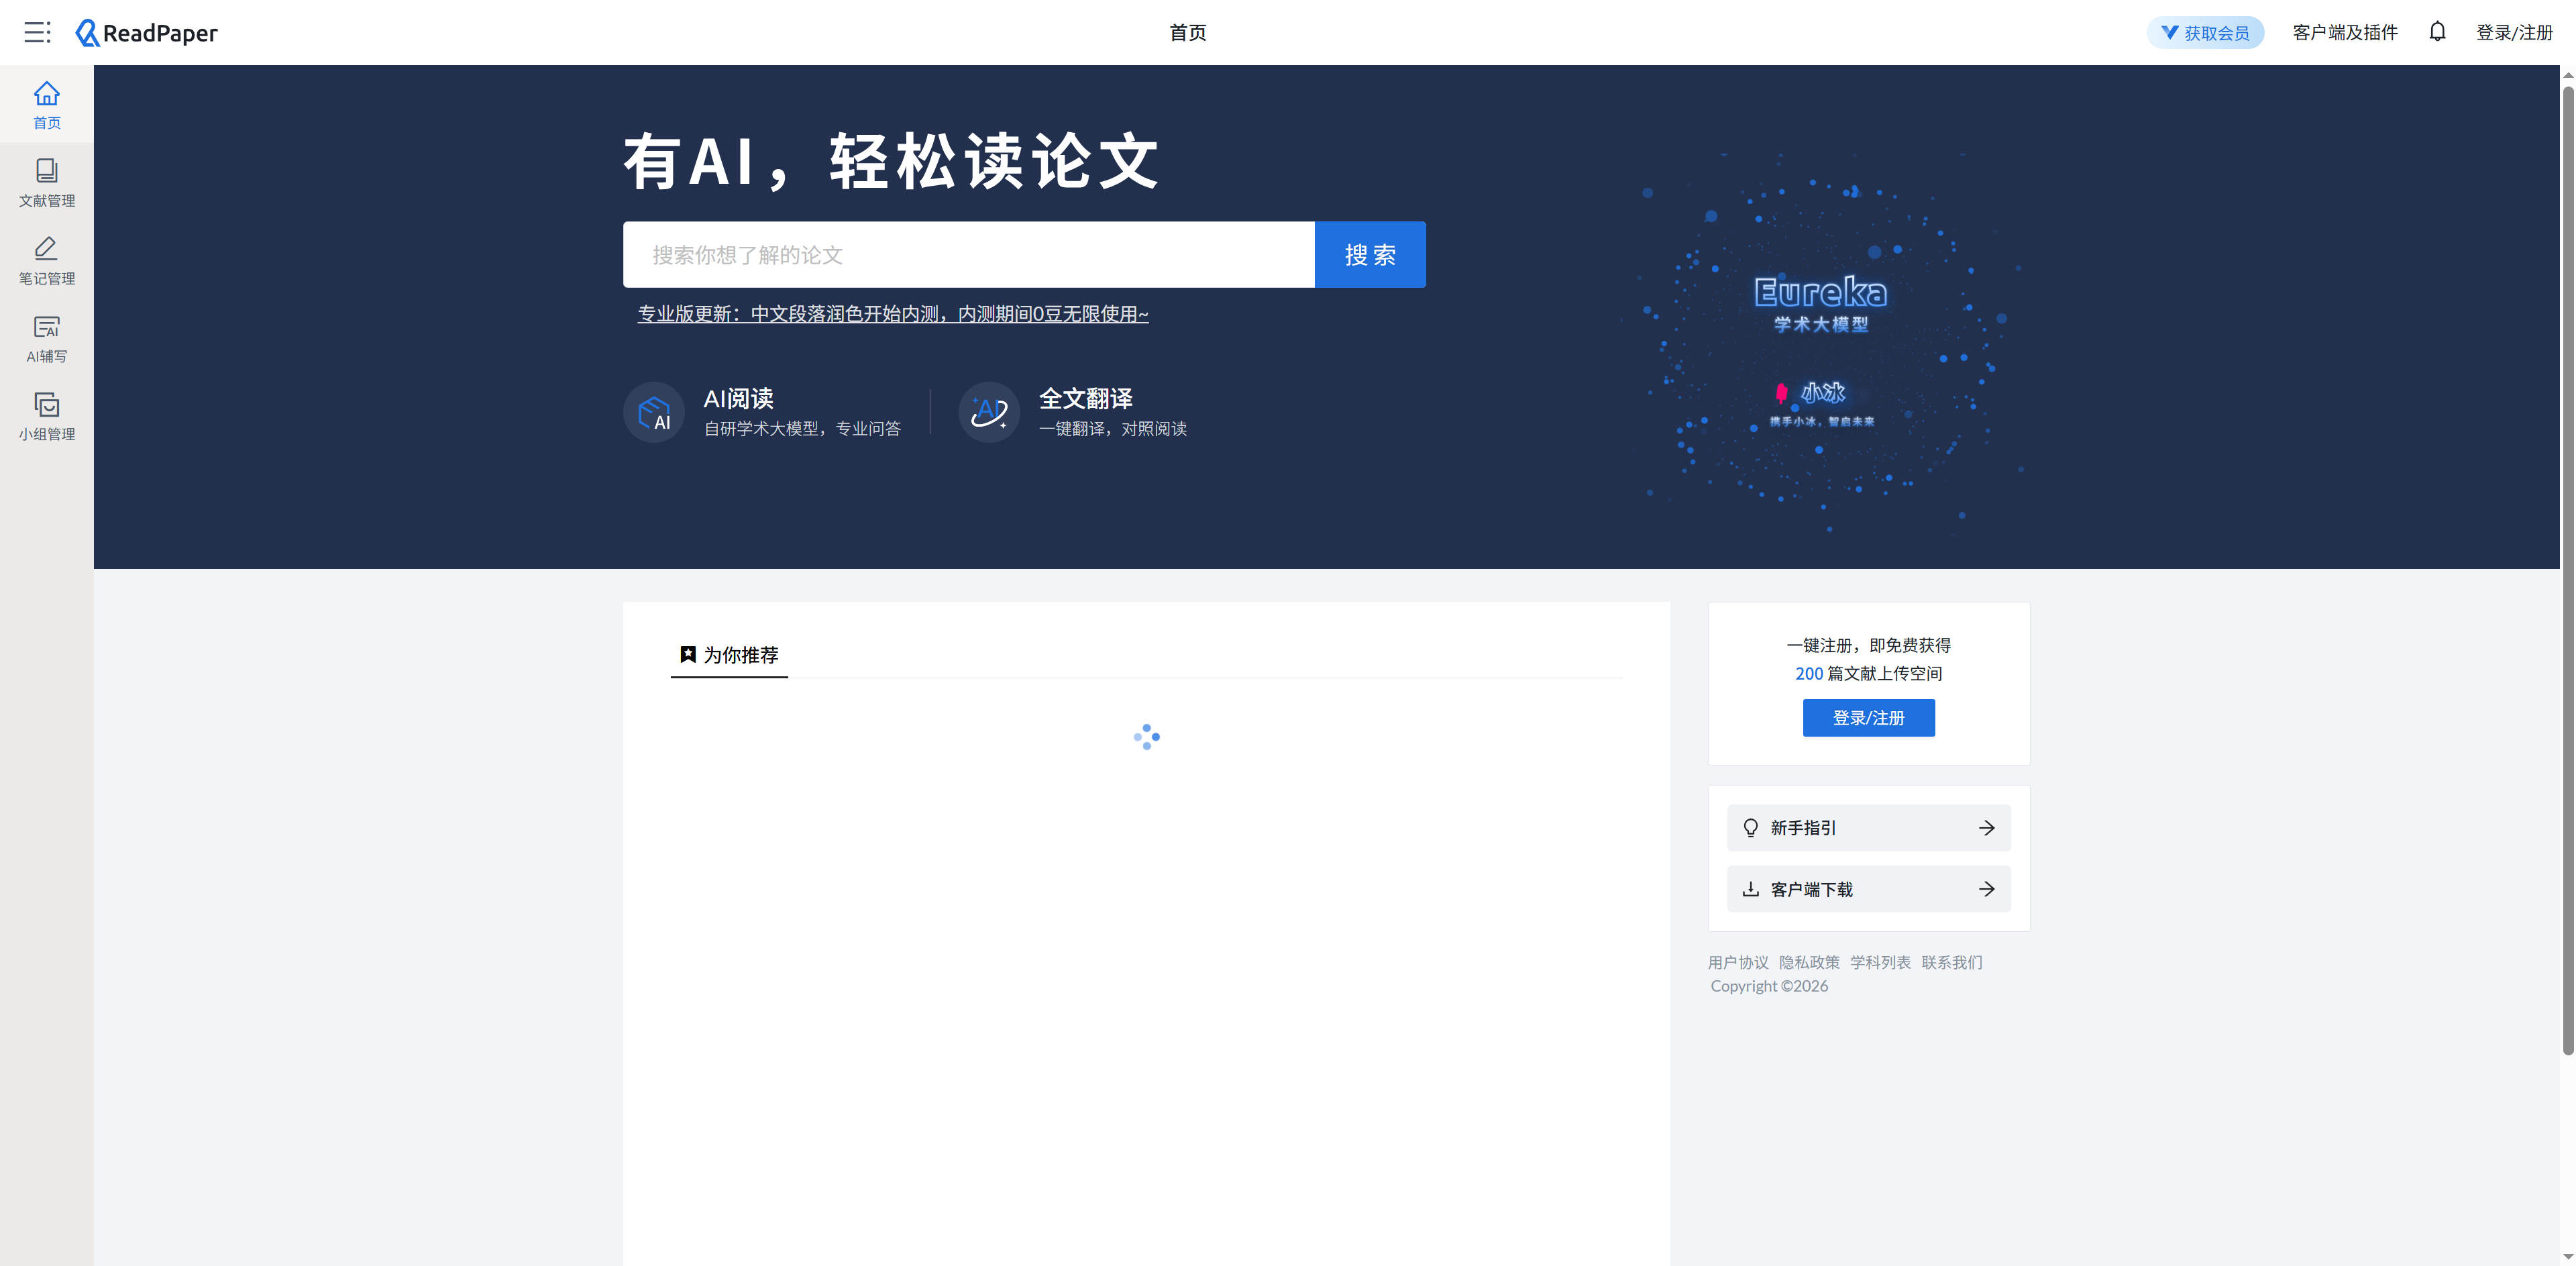Click the lightbulb icon beside 新手指引
Screen dimensions: 2576x1266
[x=1750, y=828]
